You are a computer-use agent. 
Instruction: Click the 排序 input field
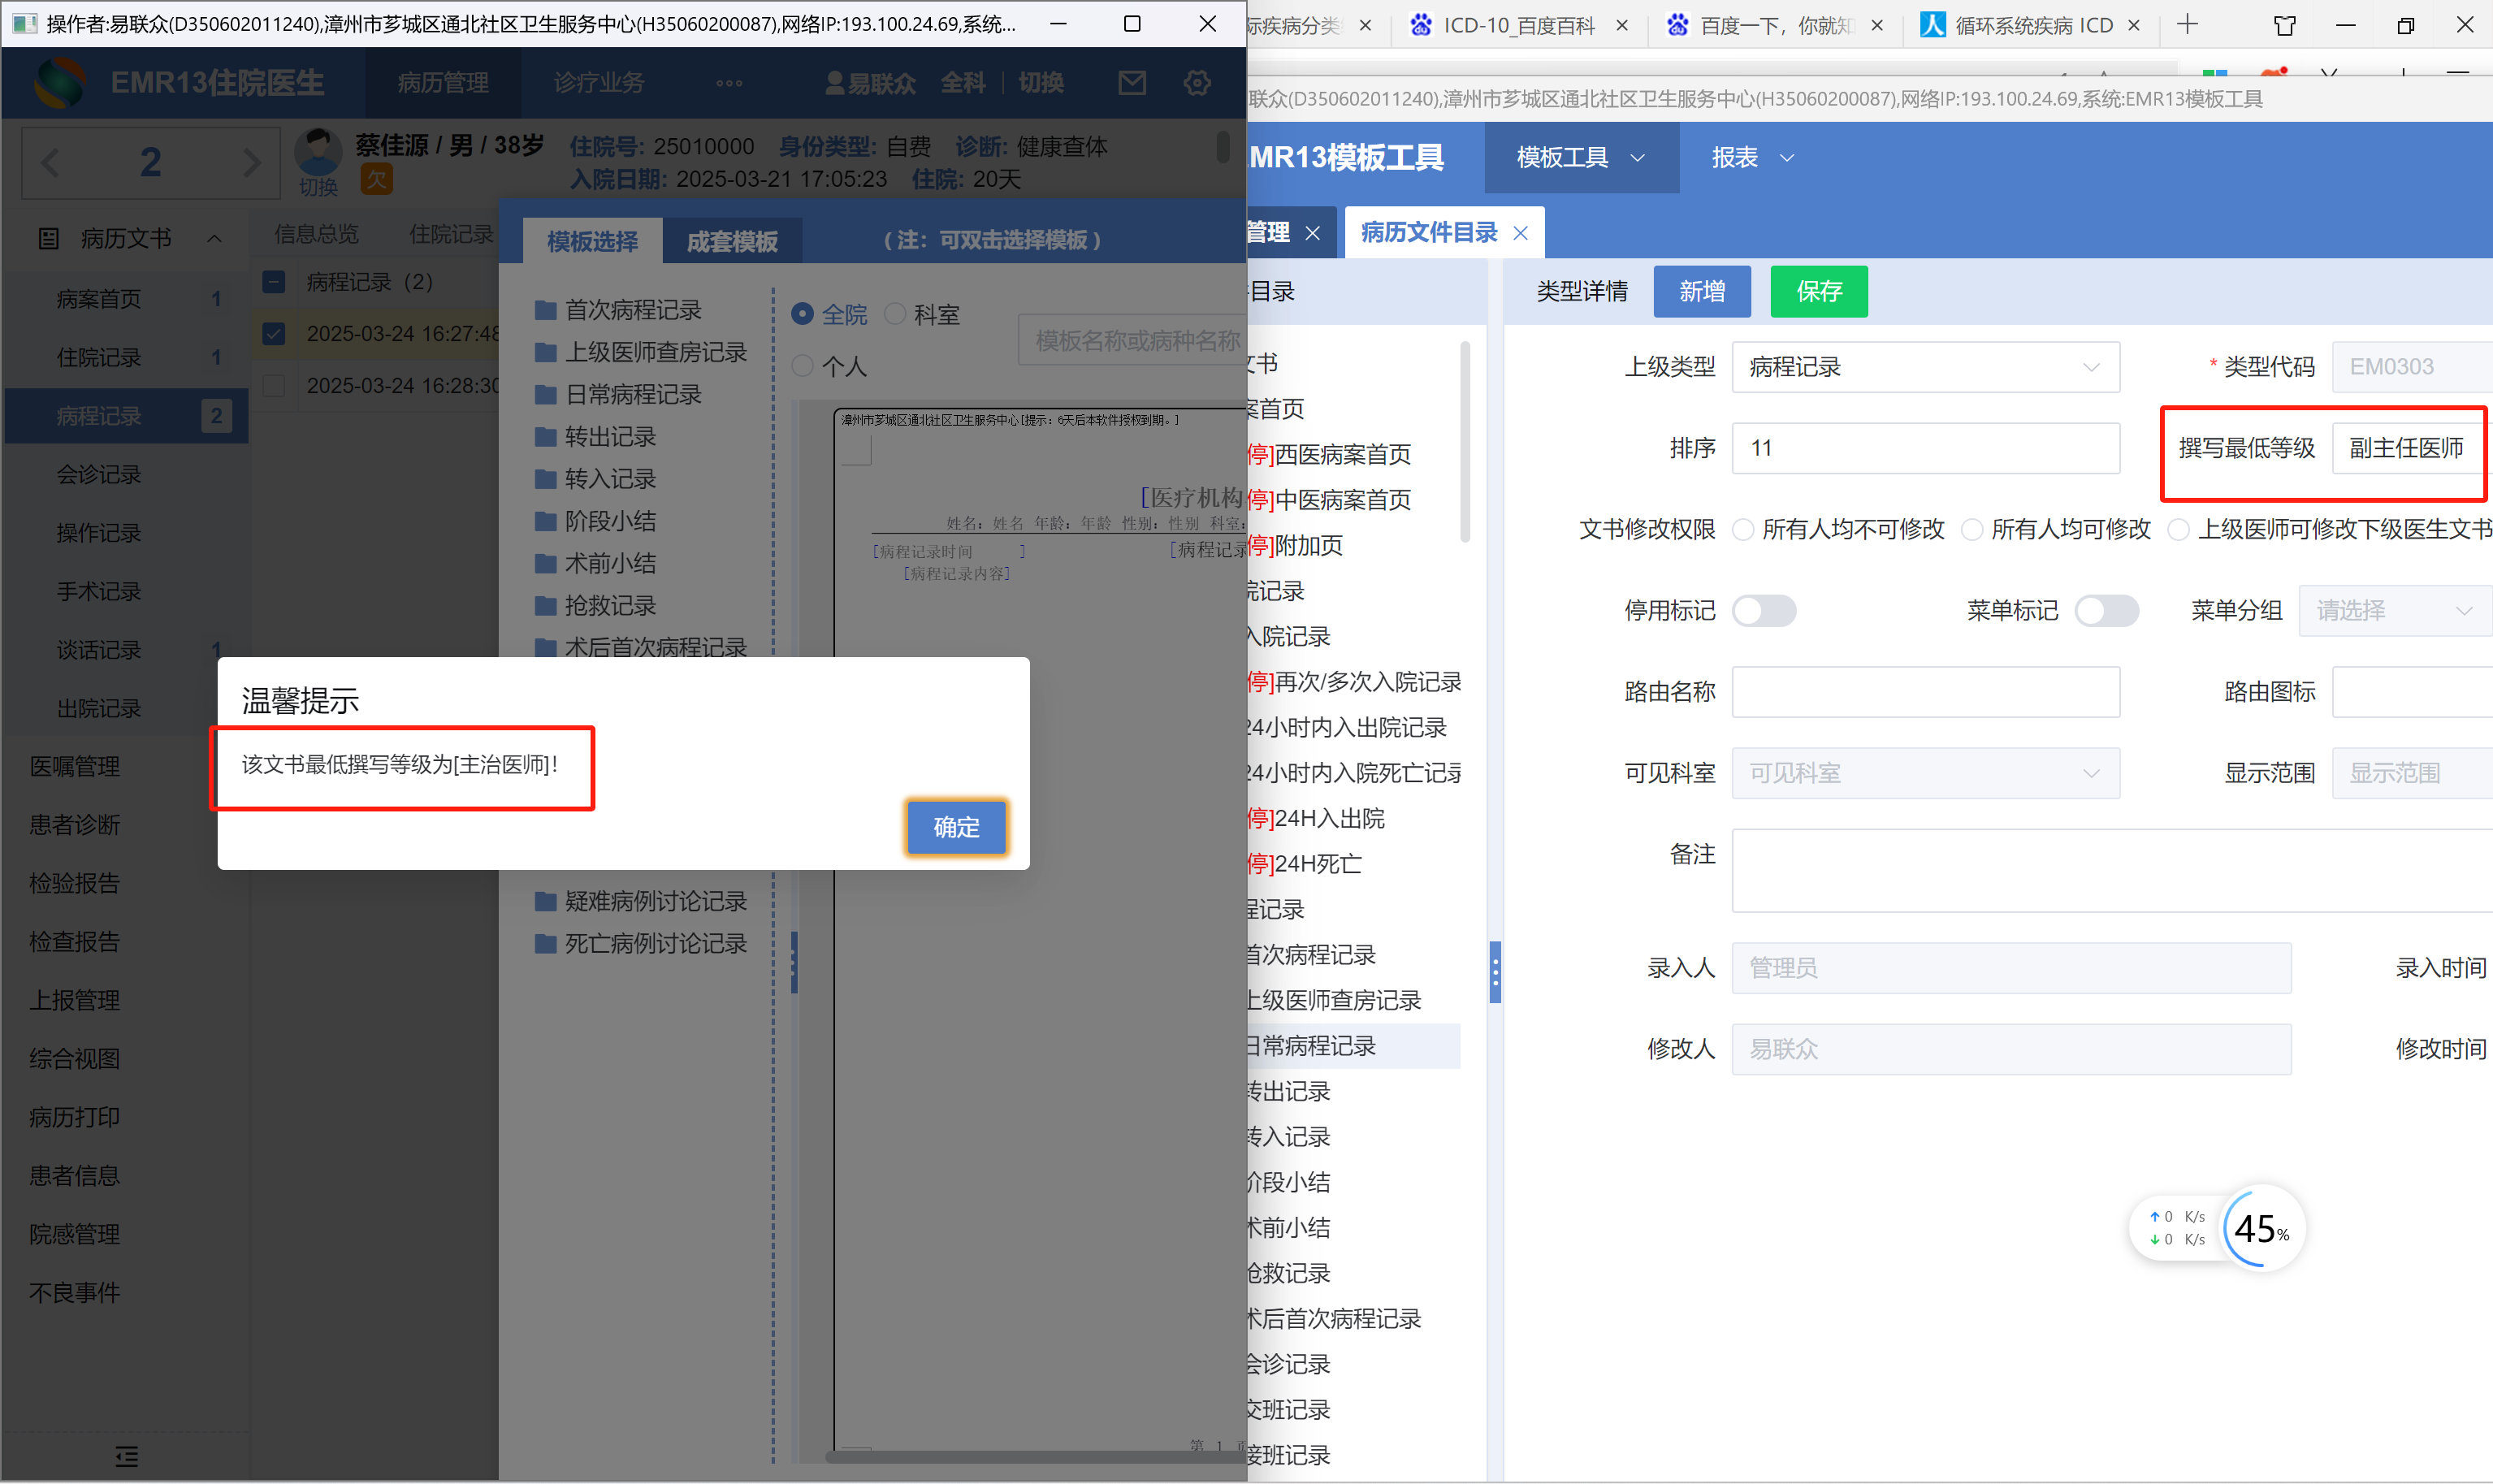(x=1924, y=448)
